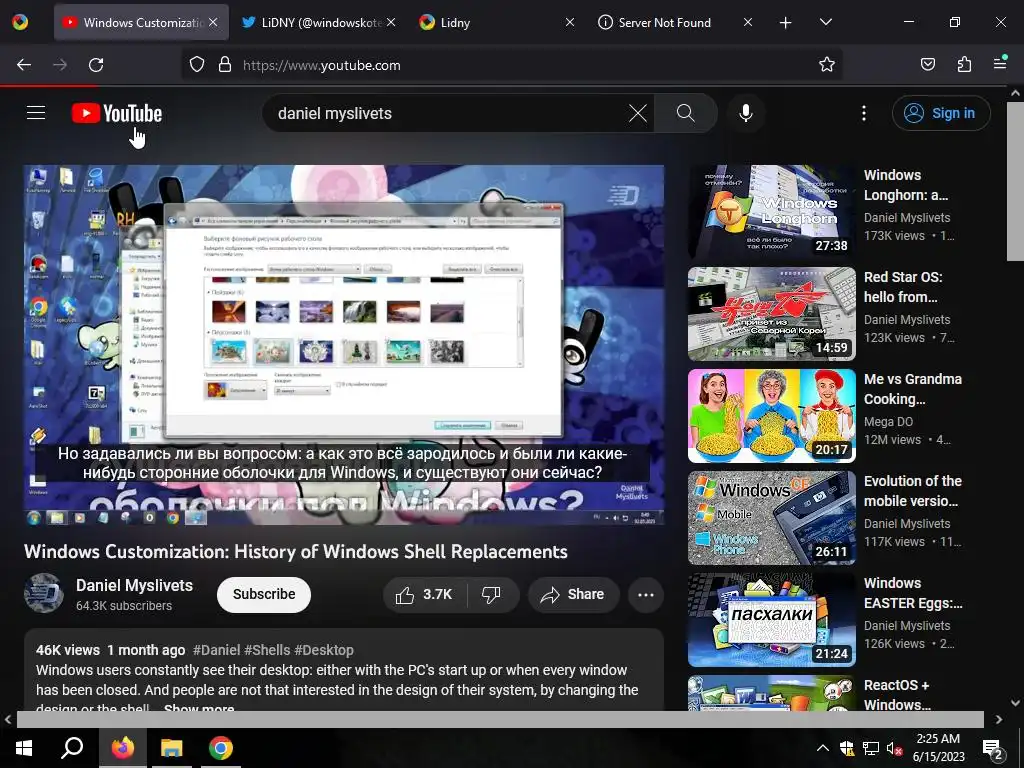Open the network tray icon
1024x768 pixels.
pos(870,748)
